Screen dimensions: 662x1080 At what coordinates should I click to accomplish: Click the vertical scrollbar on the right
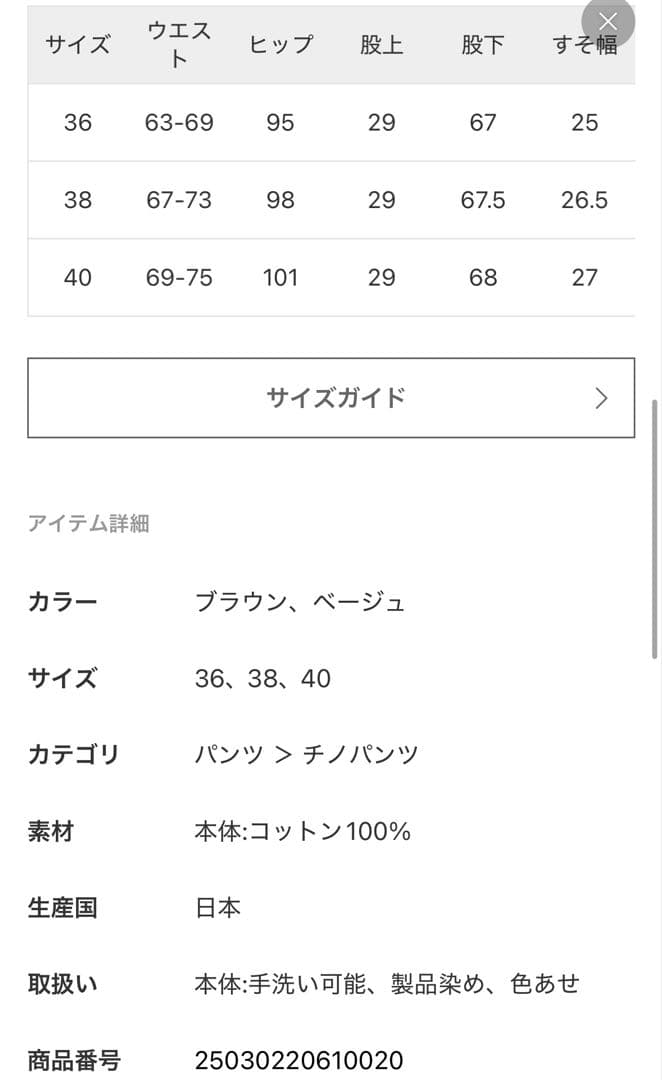pyautogui.click(x=655, y=530)
